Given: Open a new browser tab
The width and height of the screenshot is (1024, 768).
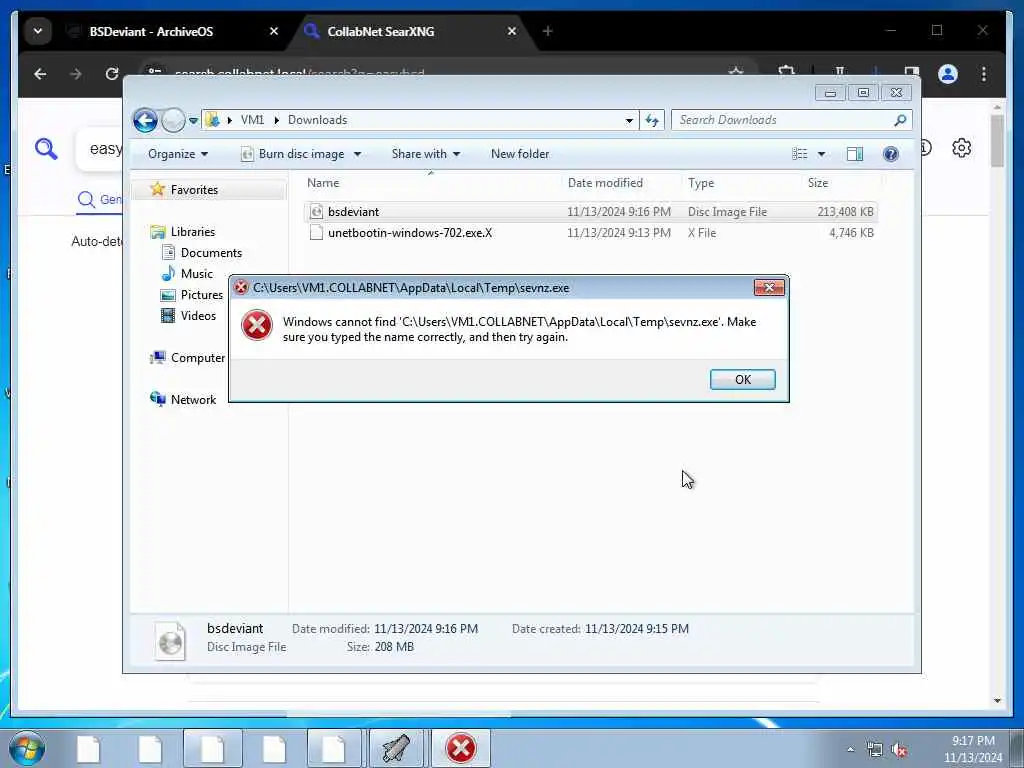Looking at the screenshot, I should coord(547,31).
